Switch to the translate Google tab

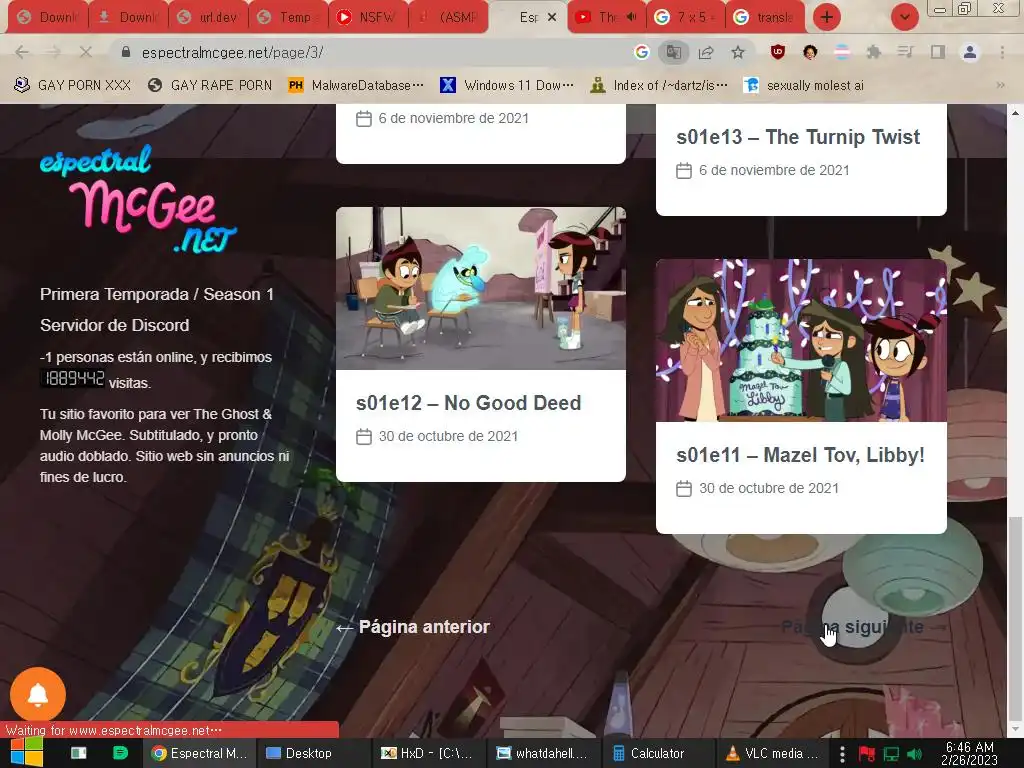coord(765,17)
